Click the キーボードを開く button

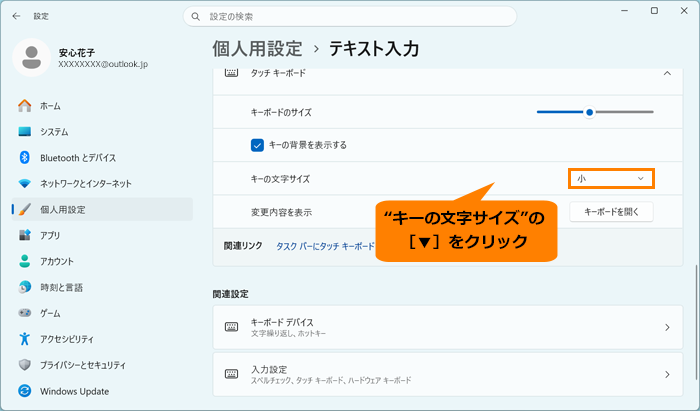click(x=611, y=212)
